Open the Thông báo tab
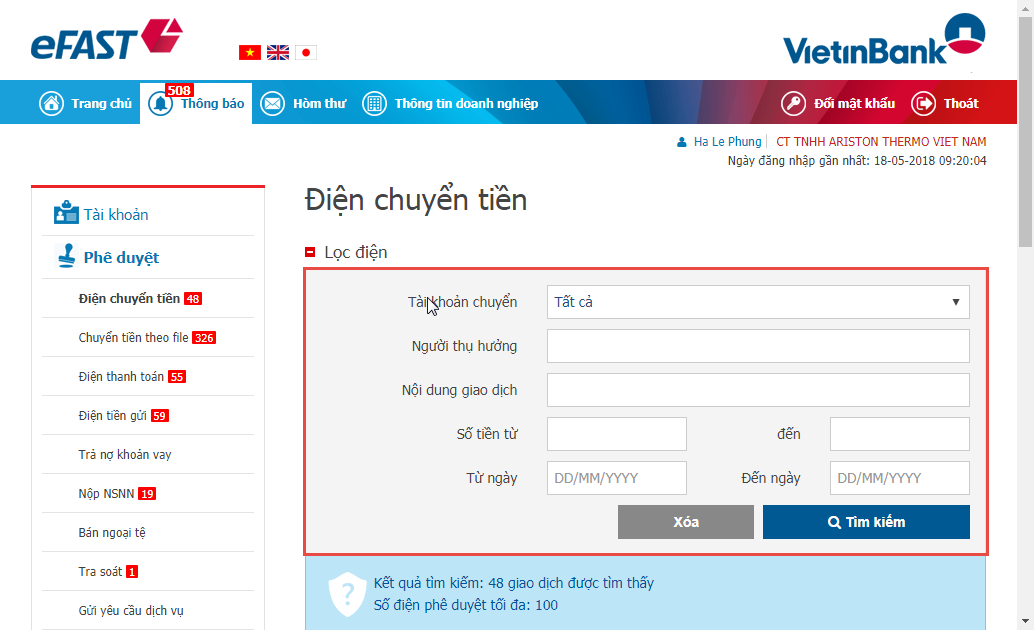 point(212,104)
